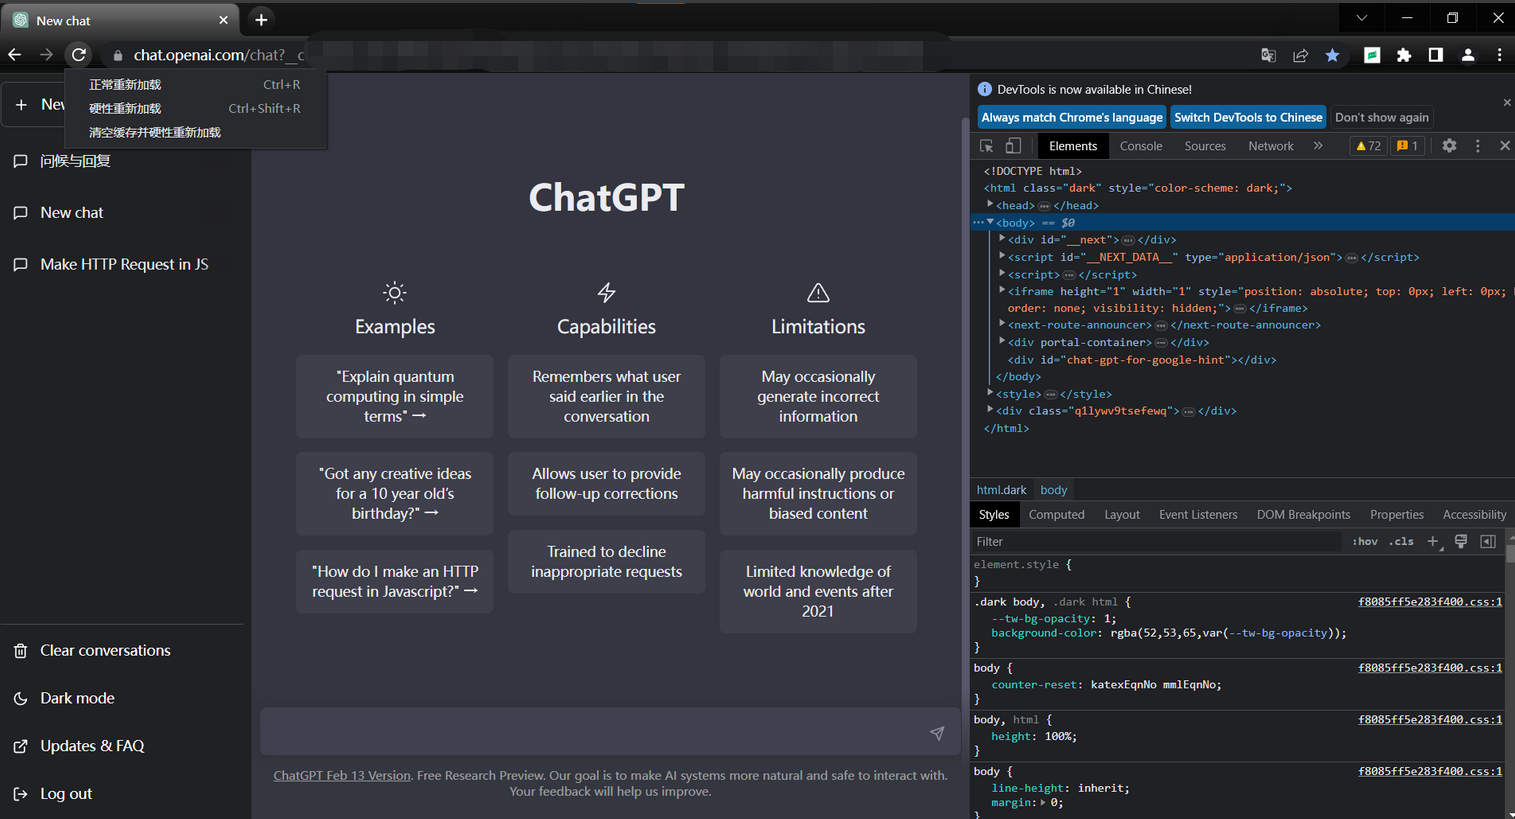Open the Chrome profile avatar icon
Viewport: 1515px width, 819px height.
click(1468, 55)
